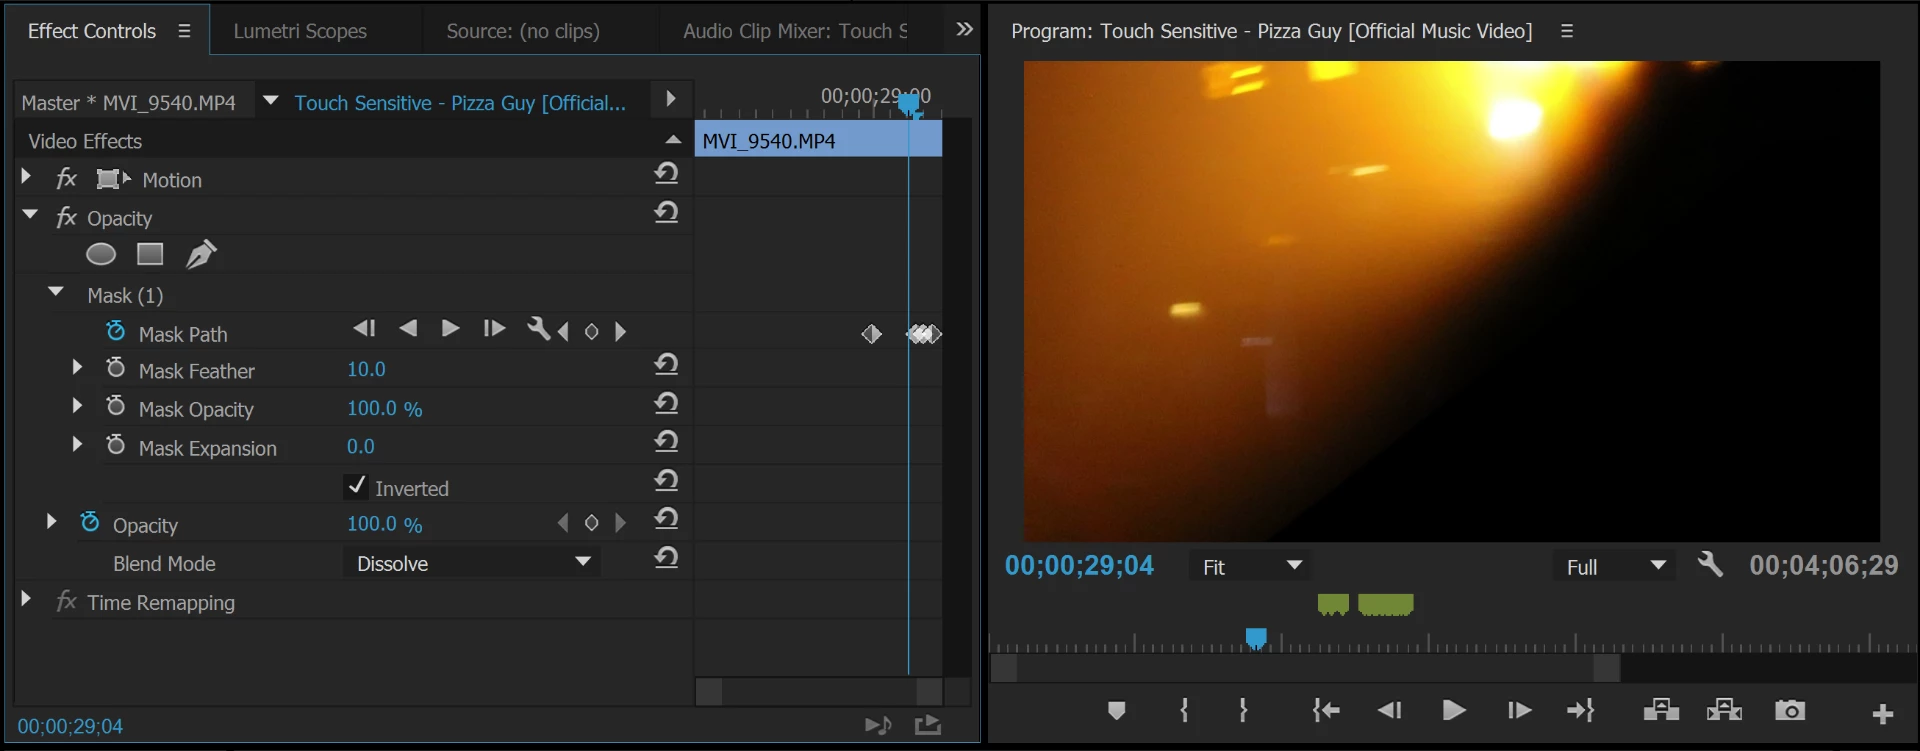1920x751 pixels.
Task: Open the Fit zoom level dropdown
Action: 1251,566
